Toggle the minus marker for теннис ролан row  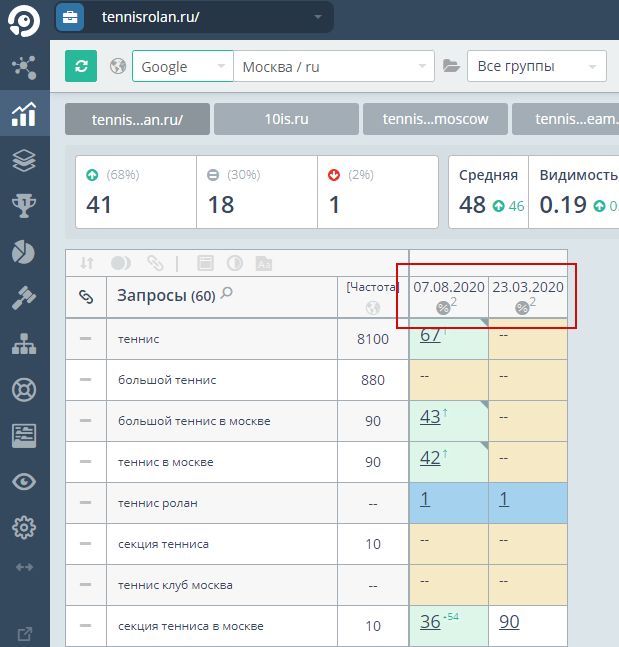pos(86,503)
